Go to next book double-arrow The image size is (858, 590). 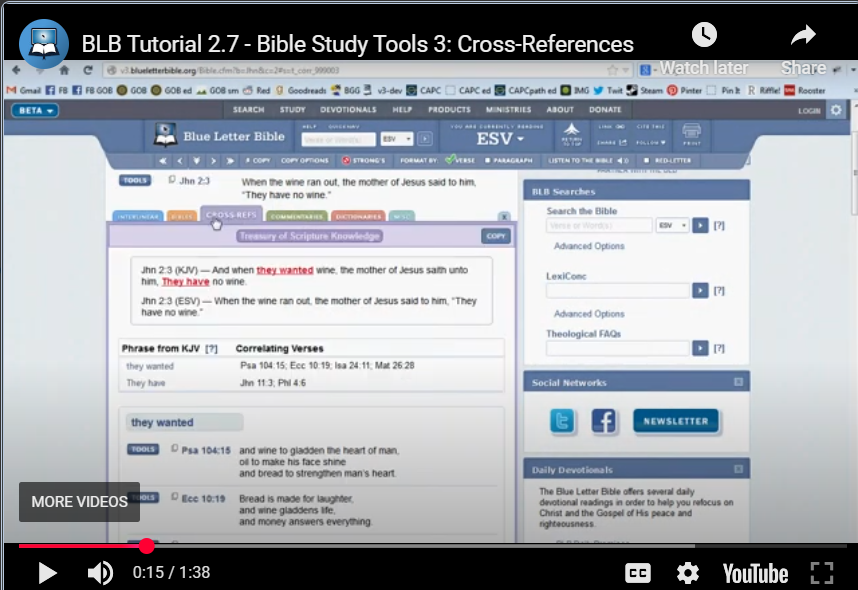230,160
